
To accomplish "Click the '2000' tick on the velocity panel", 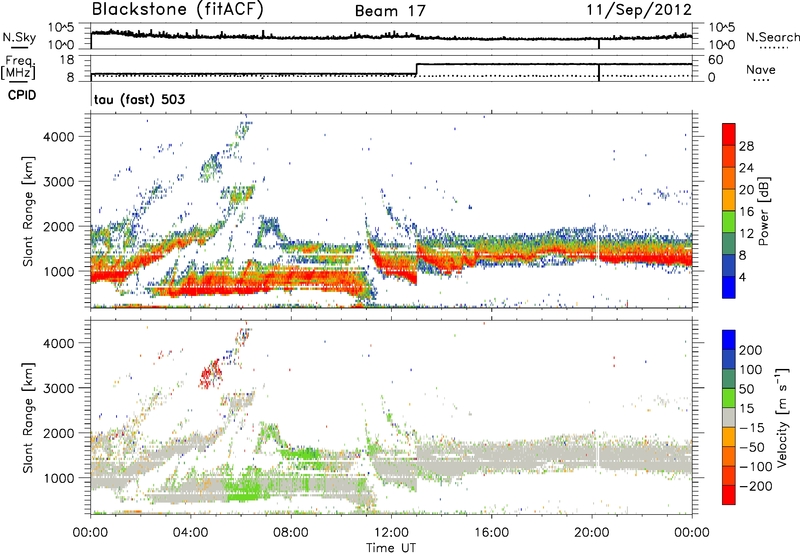I will pyautogui.click(x=59, y=433).
